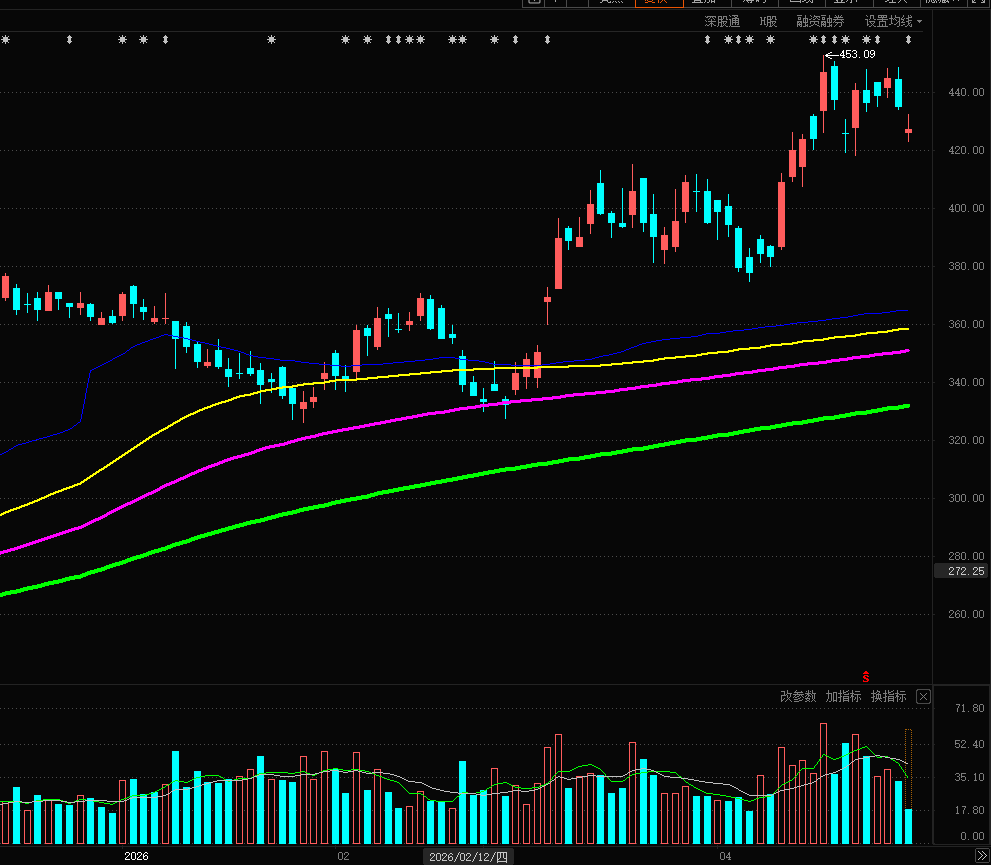Open 换指标 to switch indicator
The width and height of the screenshot is (991, 865).
point(888,696)
